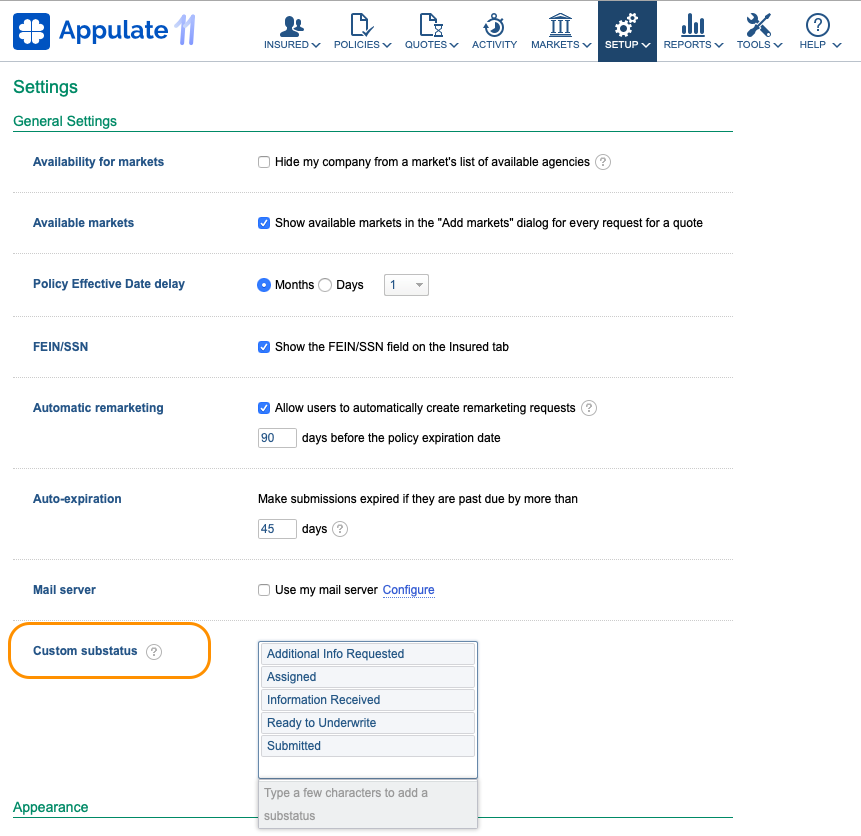Open the Policy Effective Date delay number dropdown
This screenshot has height=836, width=861.
406,285
